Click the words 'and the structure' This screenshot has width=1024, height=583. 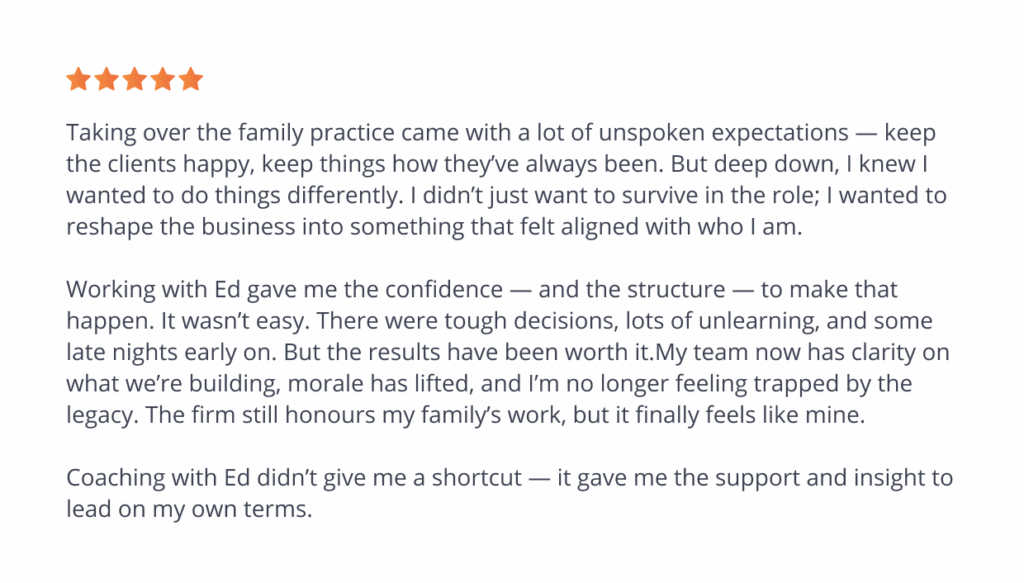click(632, 290)
